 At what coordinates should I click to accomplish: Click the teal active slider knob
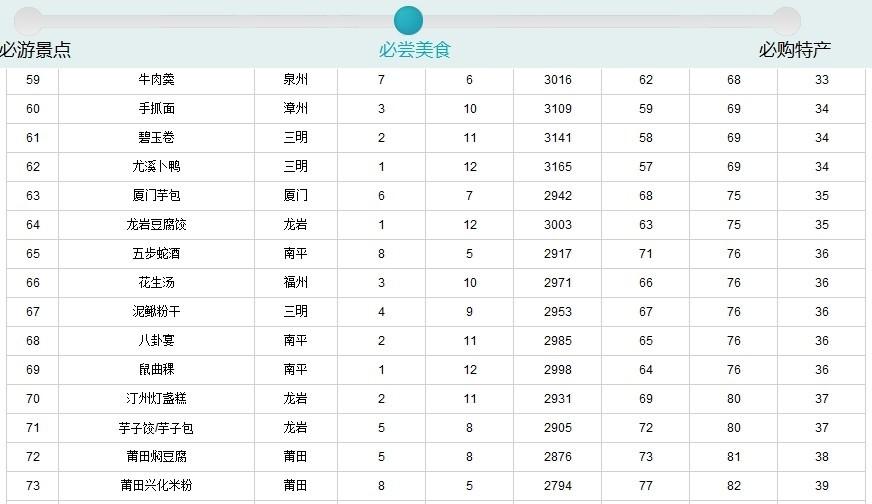pos(408,20)
